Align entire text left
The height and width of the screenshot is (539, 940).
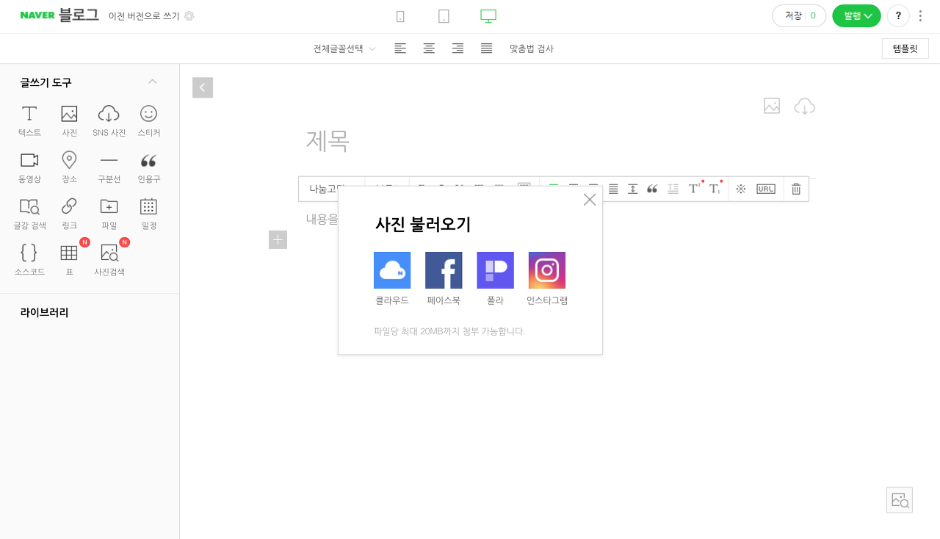pos(400,49)
